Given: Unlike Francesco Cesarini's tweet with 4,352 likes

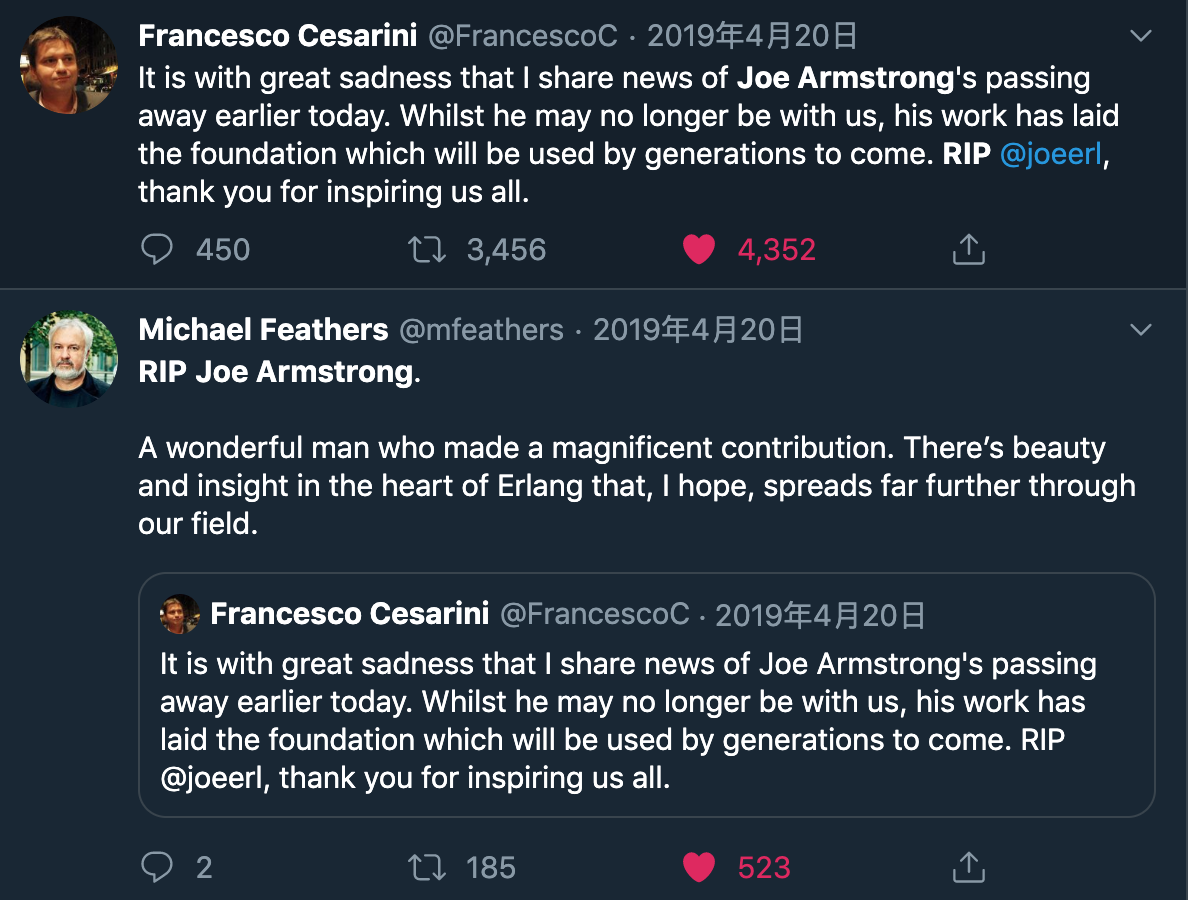Looking at the screenshot, I should pyautogui.click(x=699, y=249).
